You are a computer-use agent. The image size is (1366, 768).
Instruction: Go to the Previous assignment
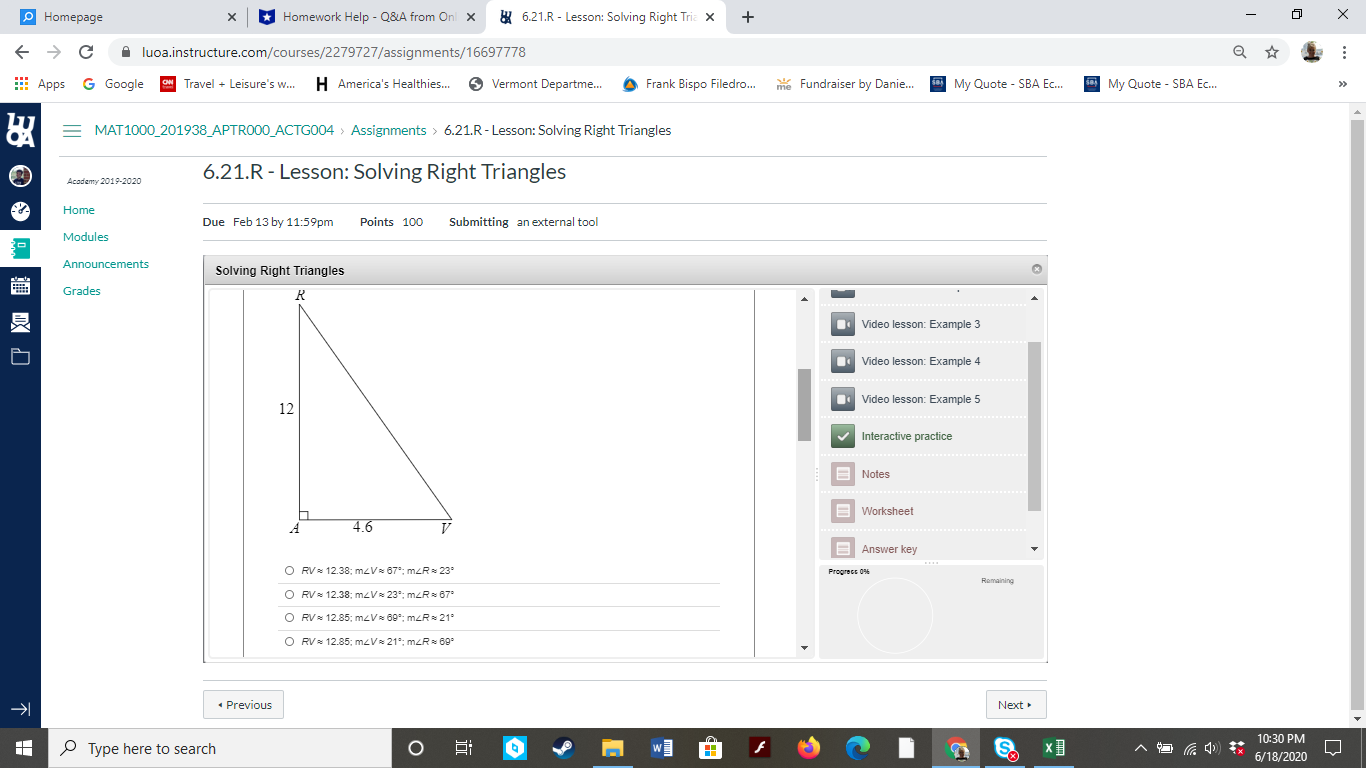244,705
